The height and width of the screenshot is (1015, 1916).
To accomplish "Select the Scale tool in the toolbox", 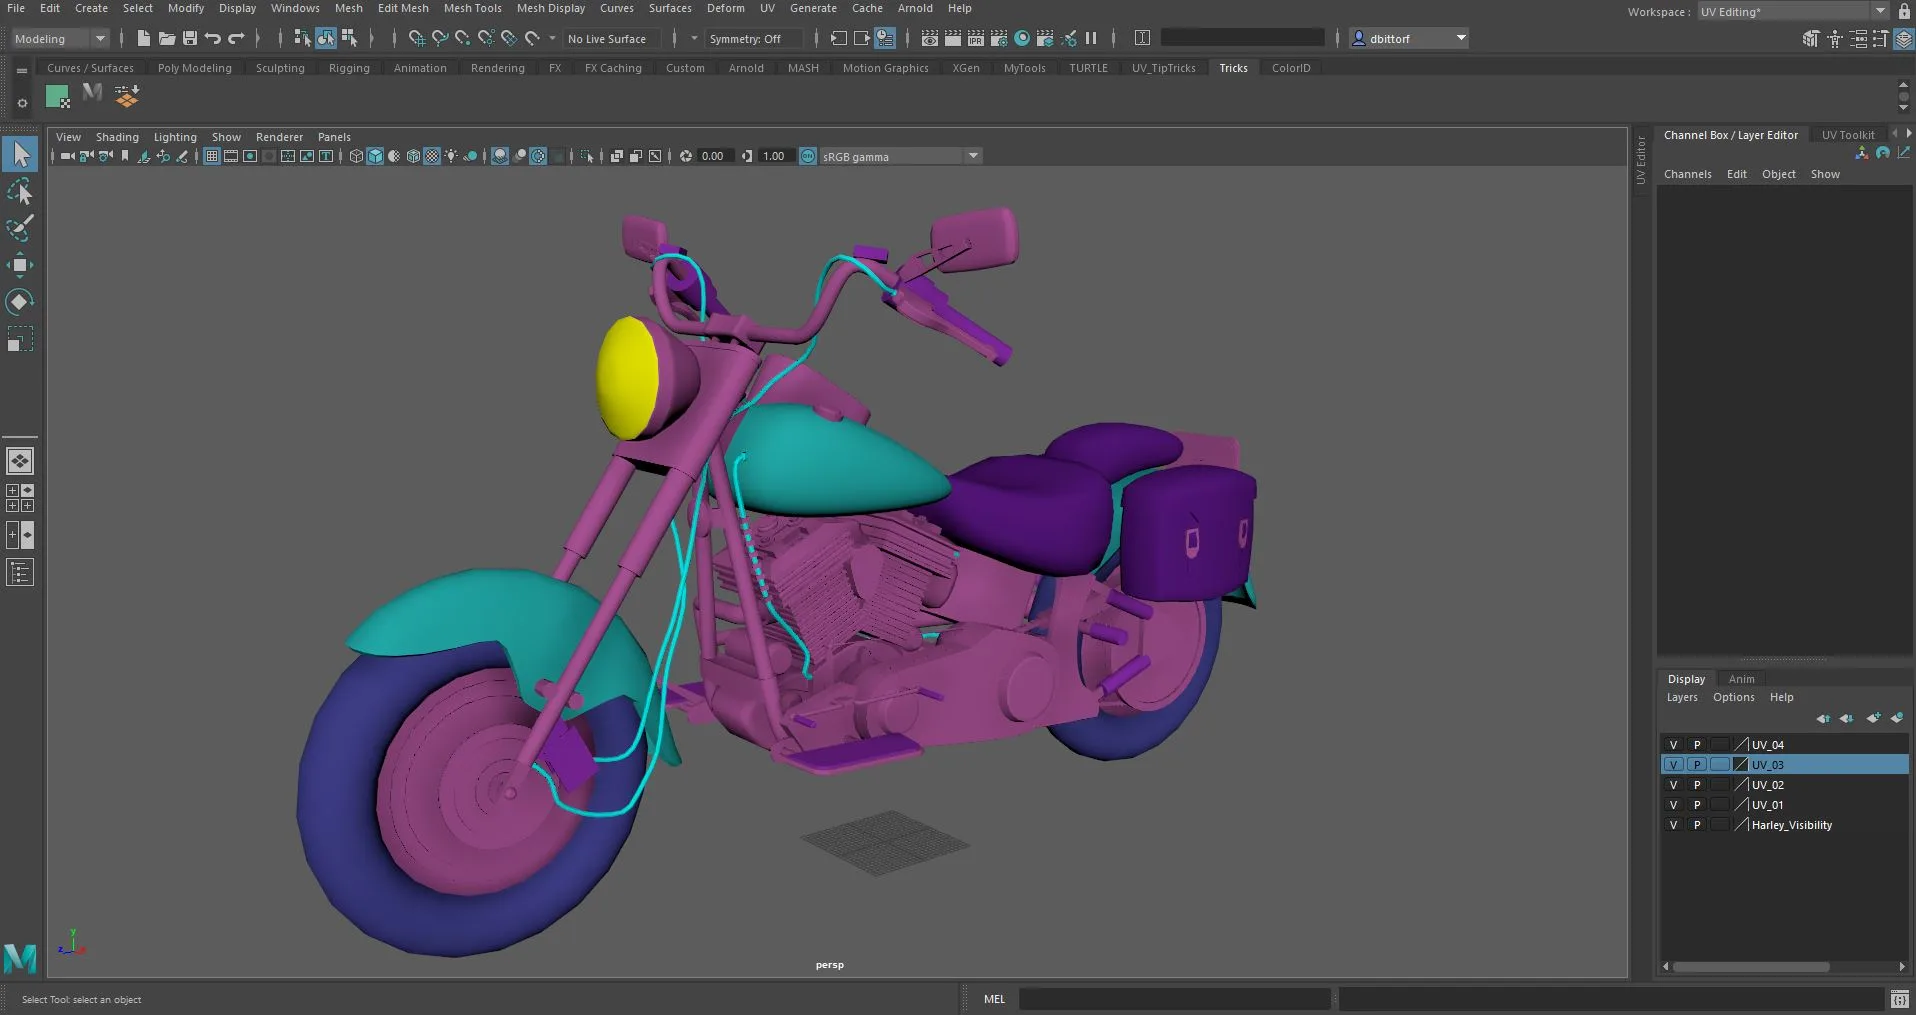I will 20,338.
